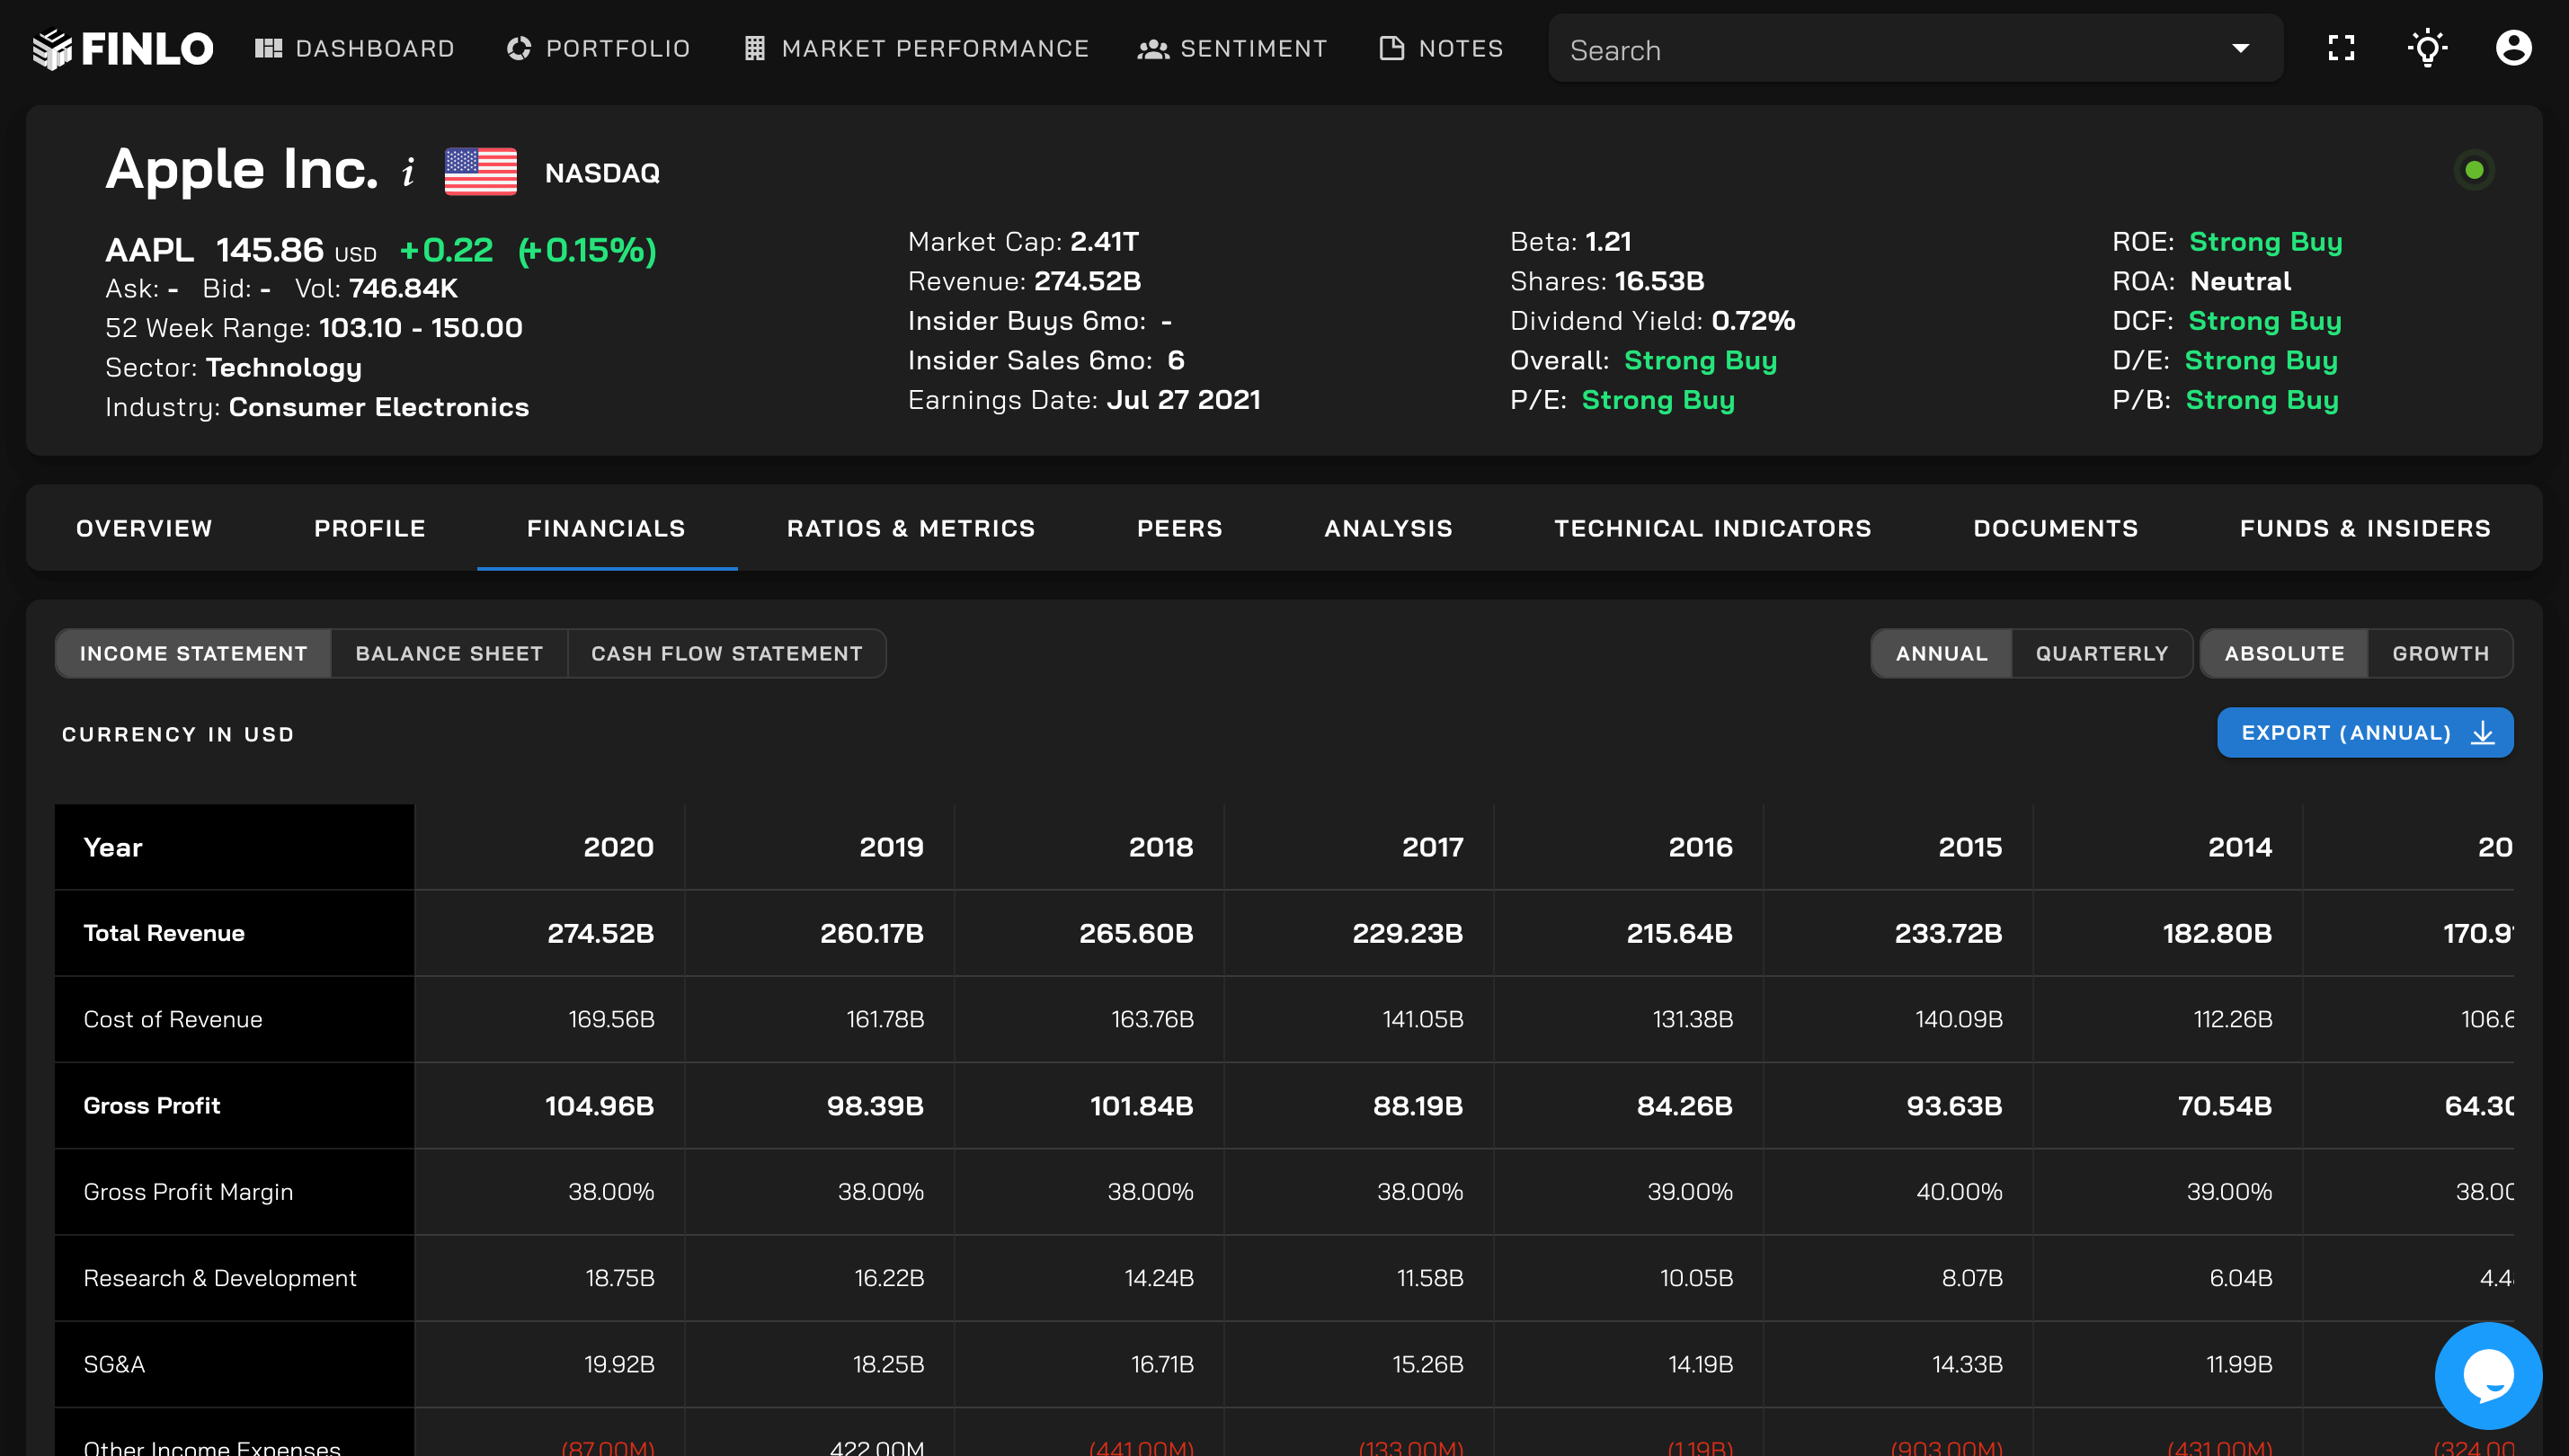This screenshot has height=1456, width=2569.
Task: Click the info icon beside Apple Inc.
Action: tap(408, 172)
